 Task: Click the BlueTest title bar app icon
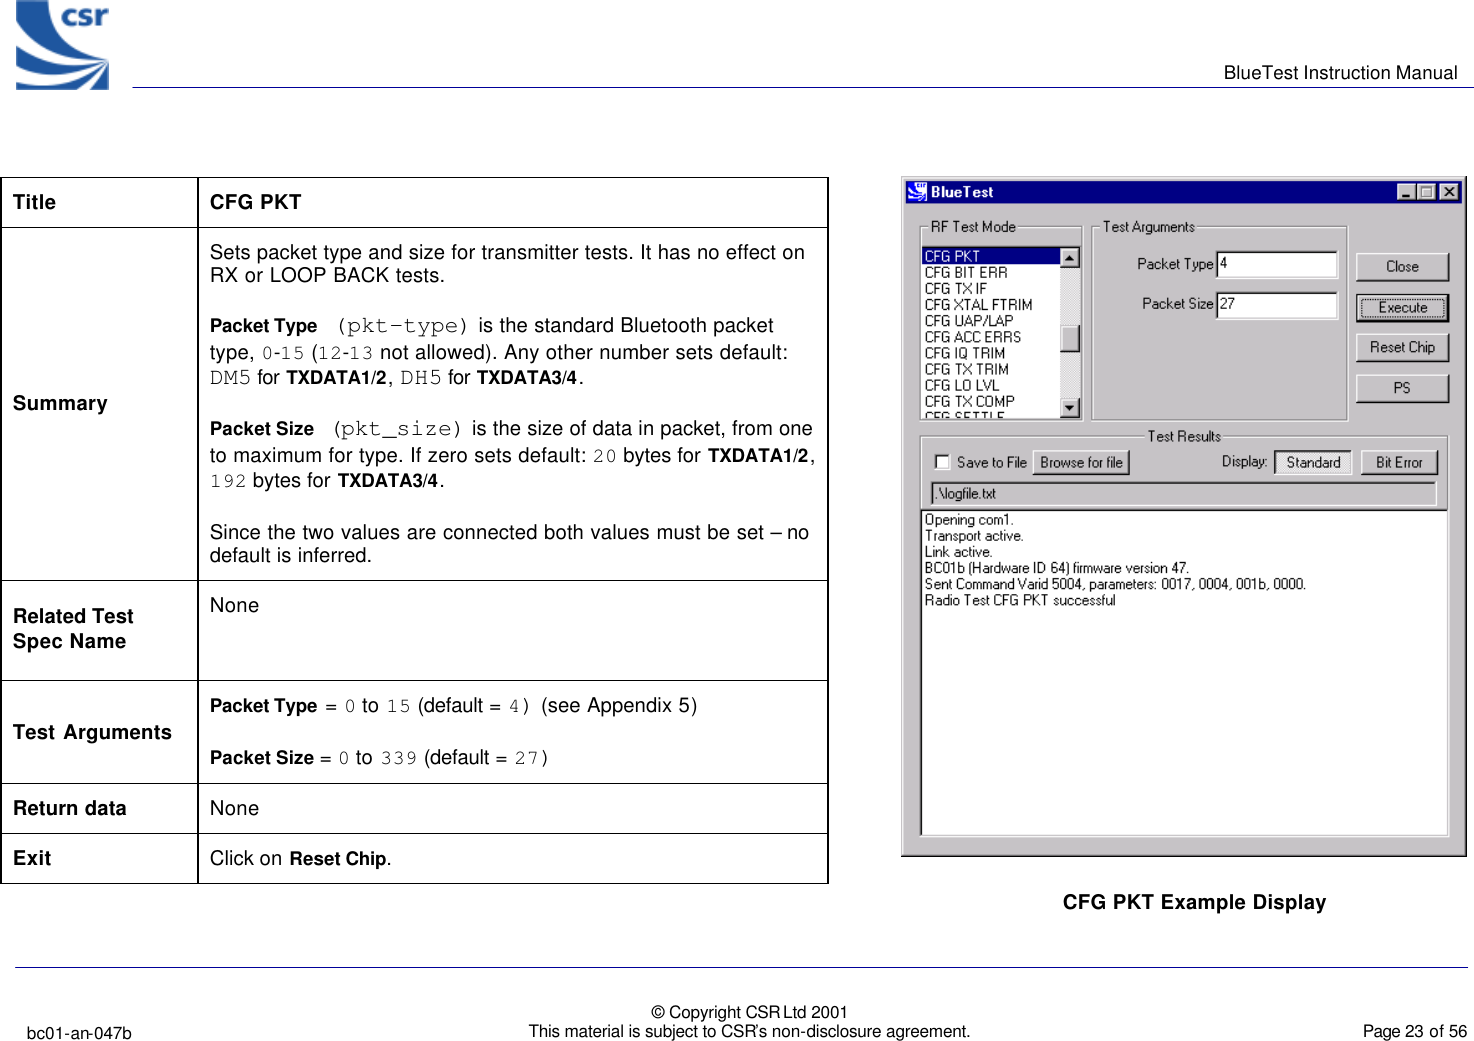click(x=917, y=191)
